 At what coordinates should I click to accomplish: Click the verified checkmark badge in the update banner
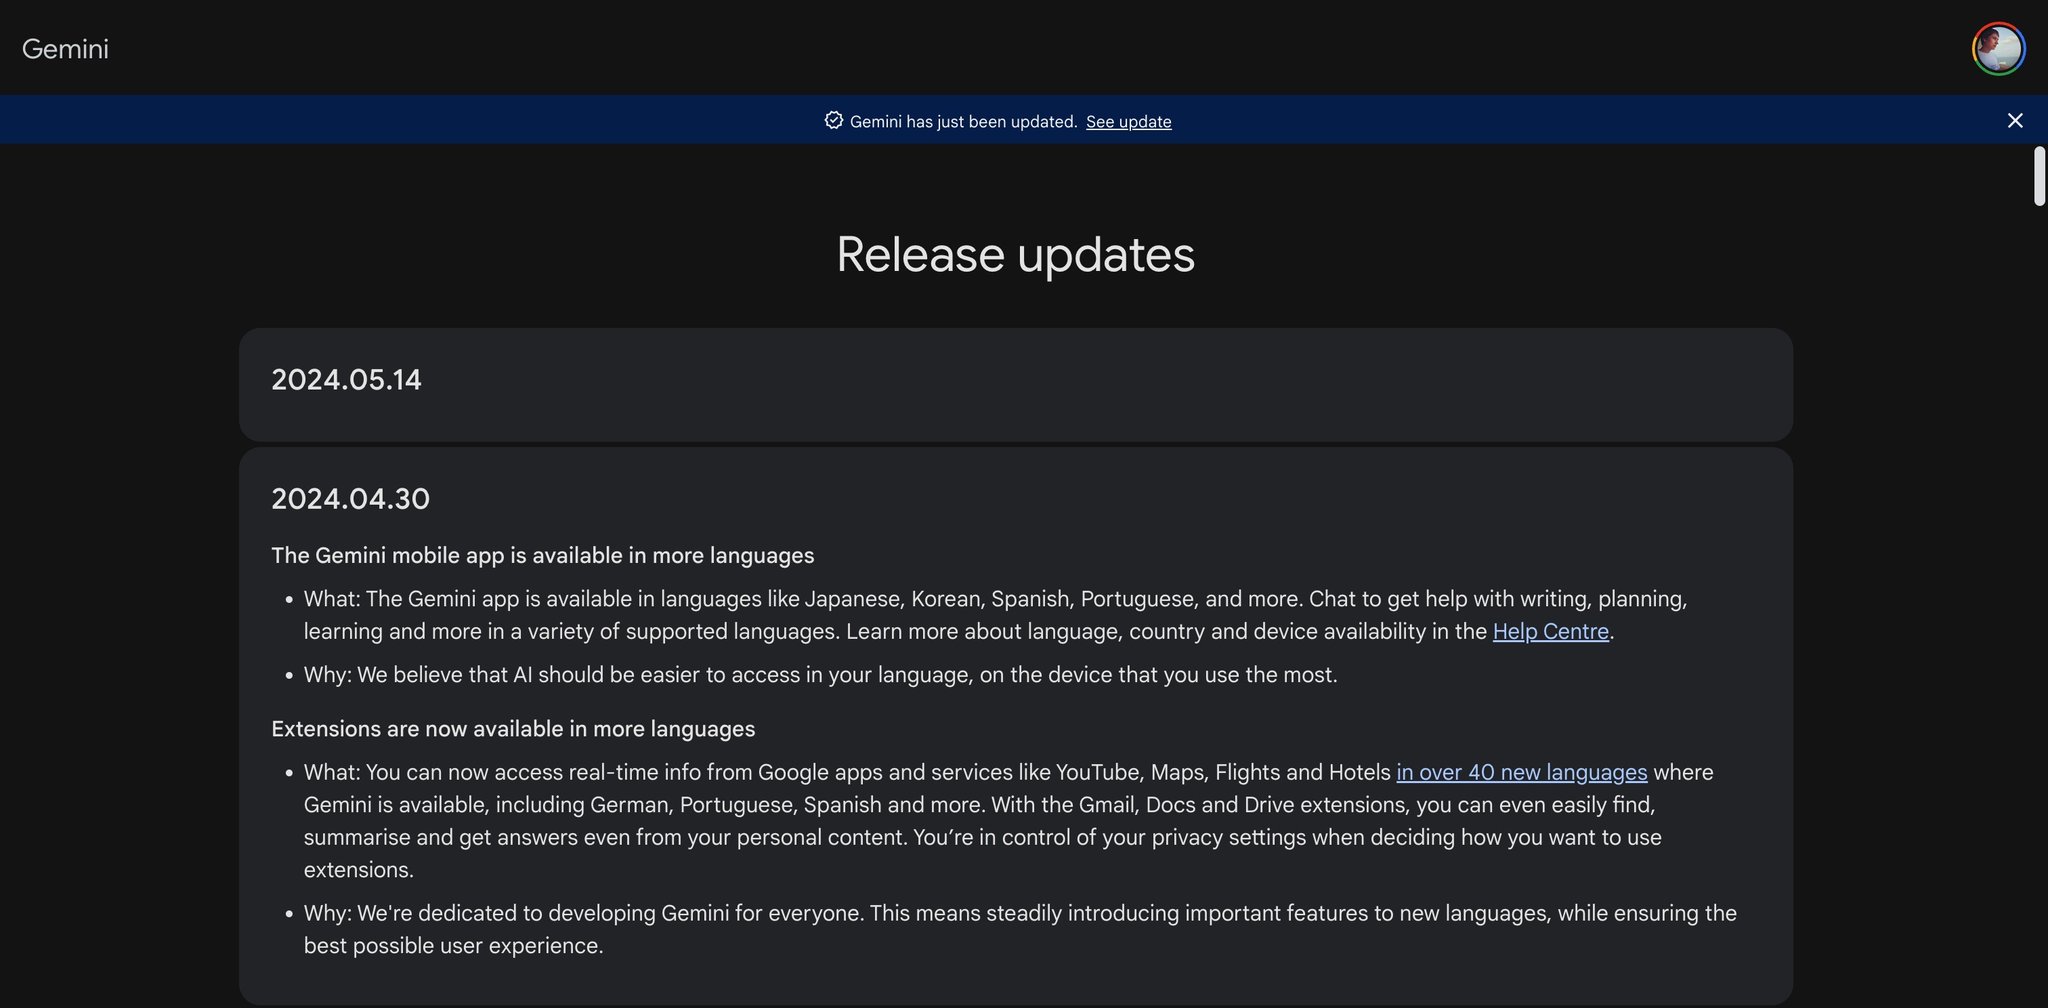tap(833, 120)
